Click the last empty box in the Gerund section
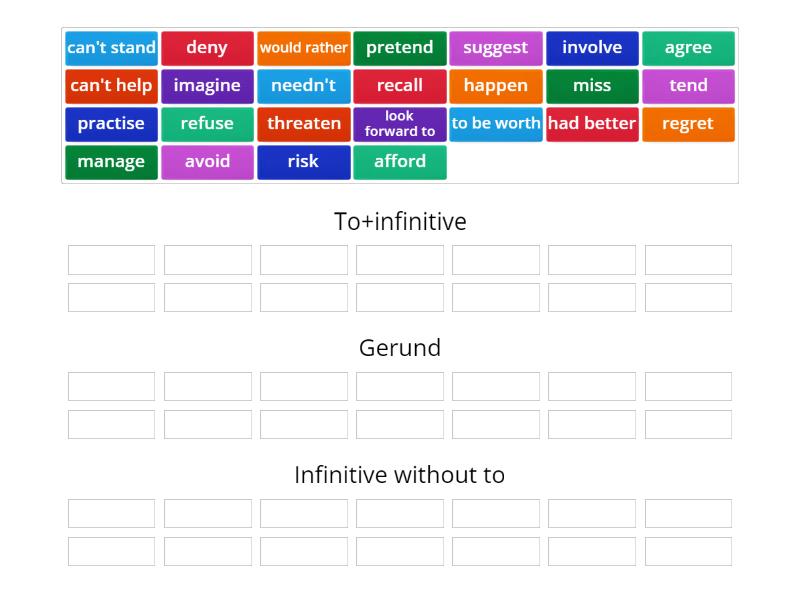The image size is (800, 600). 688,423
